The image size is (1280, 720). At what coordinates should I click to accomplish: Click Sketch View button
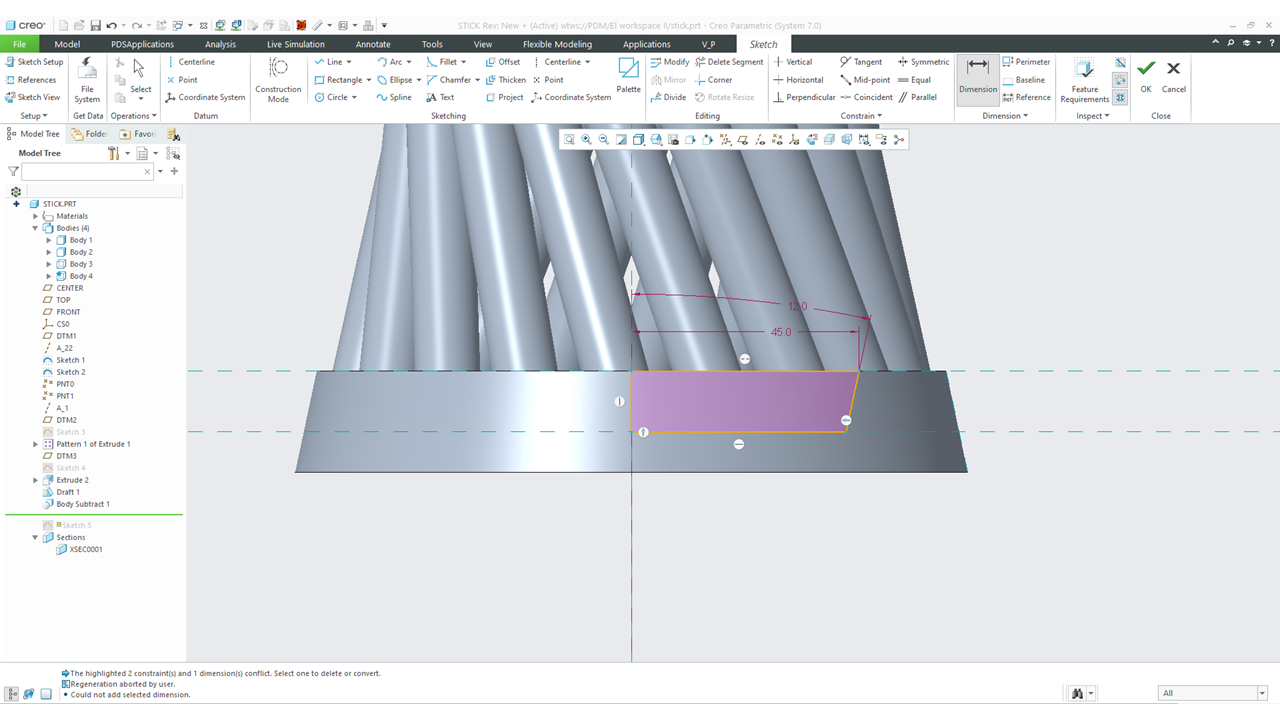(32, 98)
